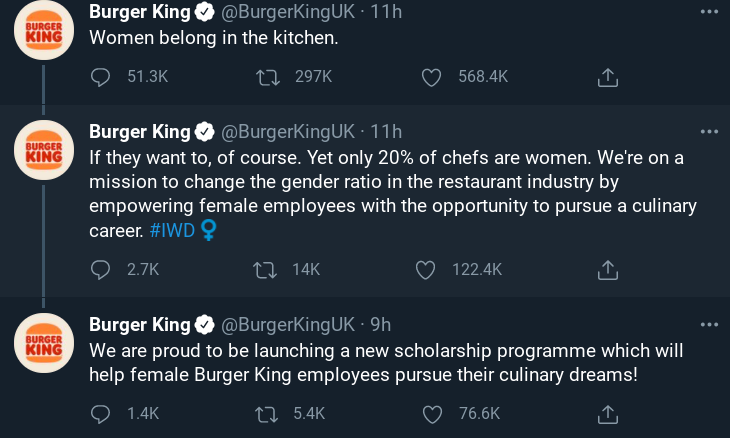
Task: Reply to the tweet about 20% of chefs
Action: pos(100,270)
